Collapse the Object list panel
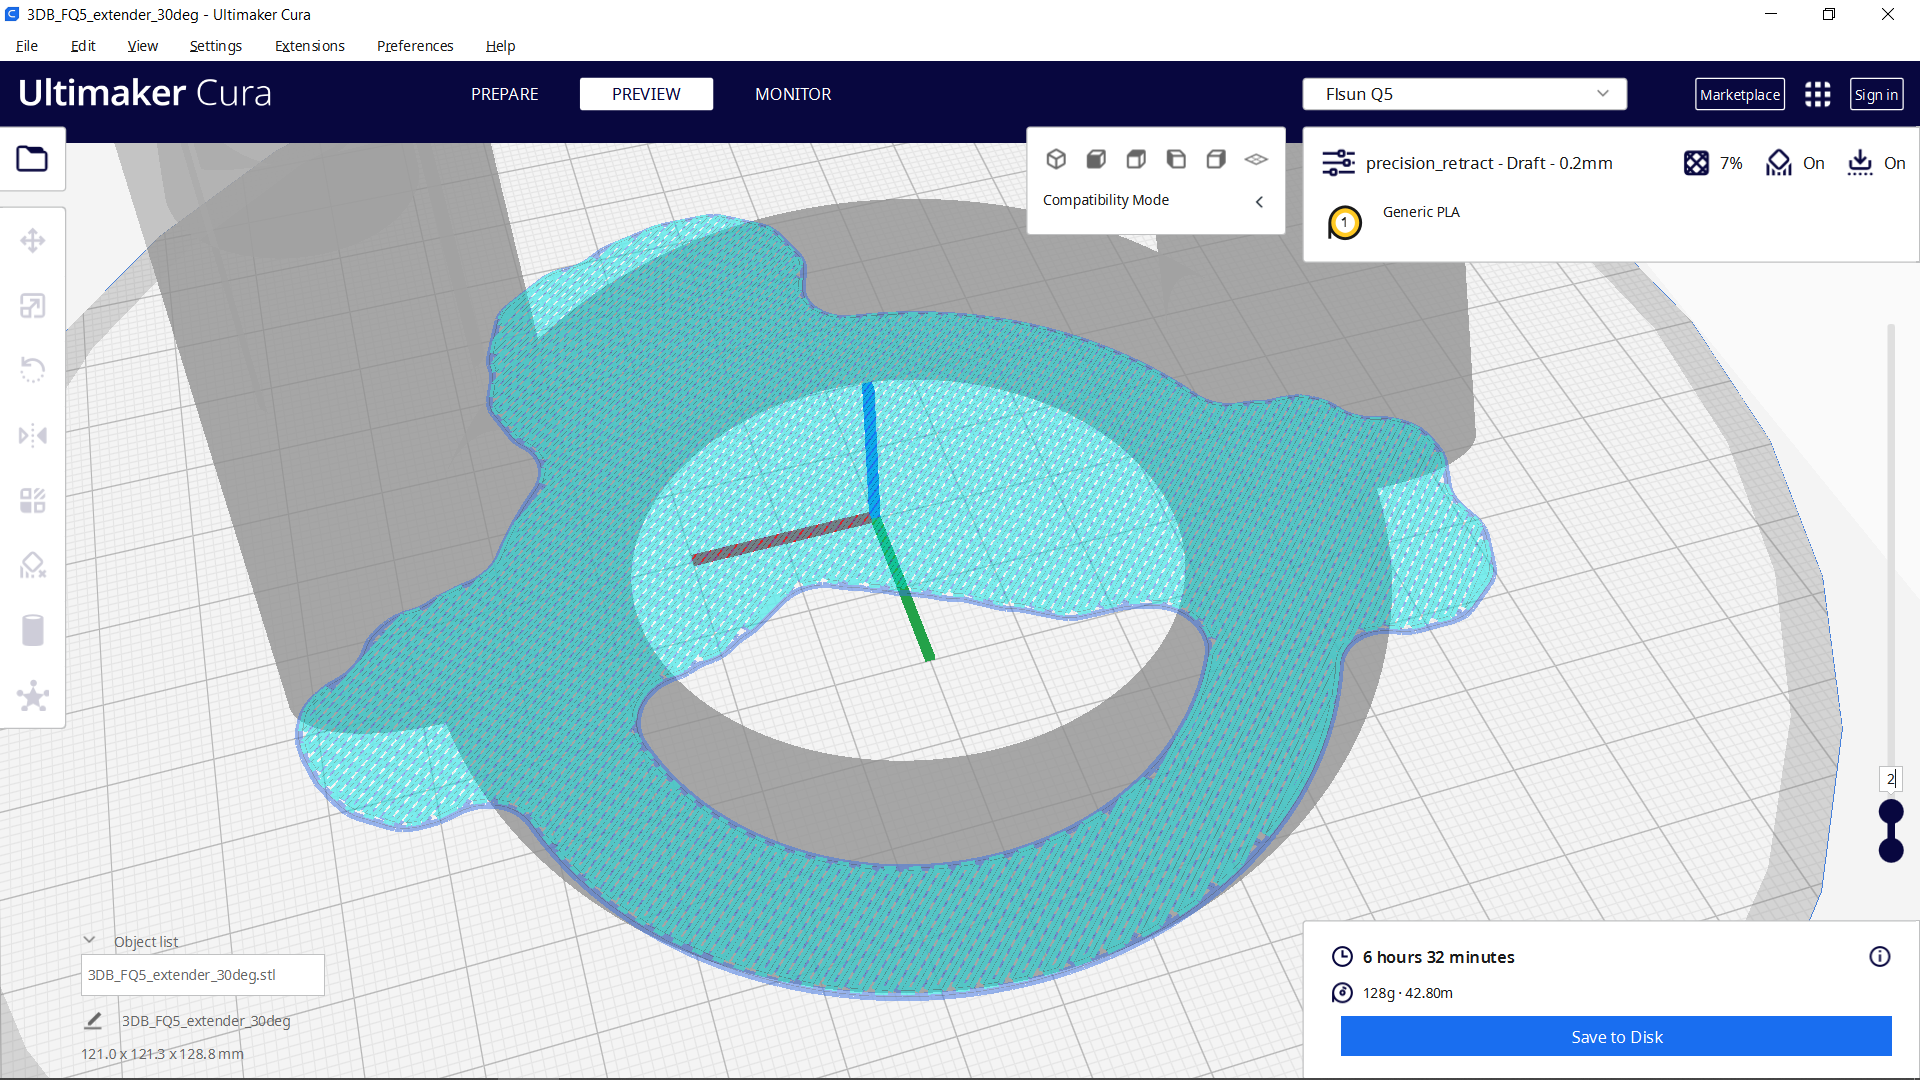Viewport: 1920px width, 1080px height. click(89, 938)
